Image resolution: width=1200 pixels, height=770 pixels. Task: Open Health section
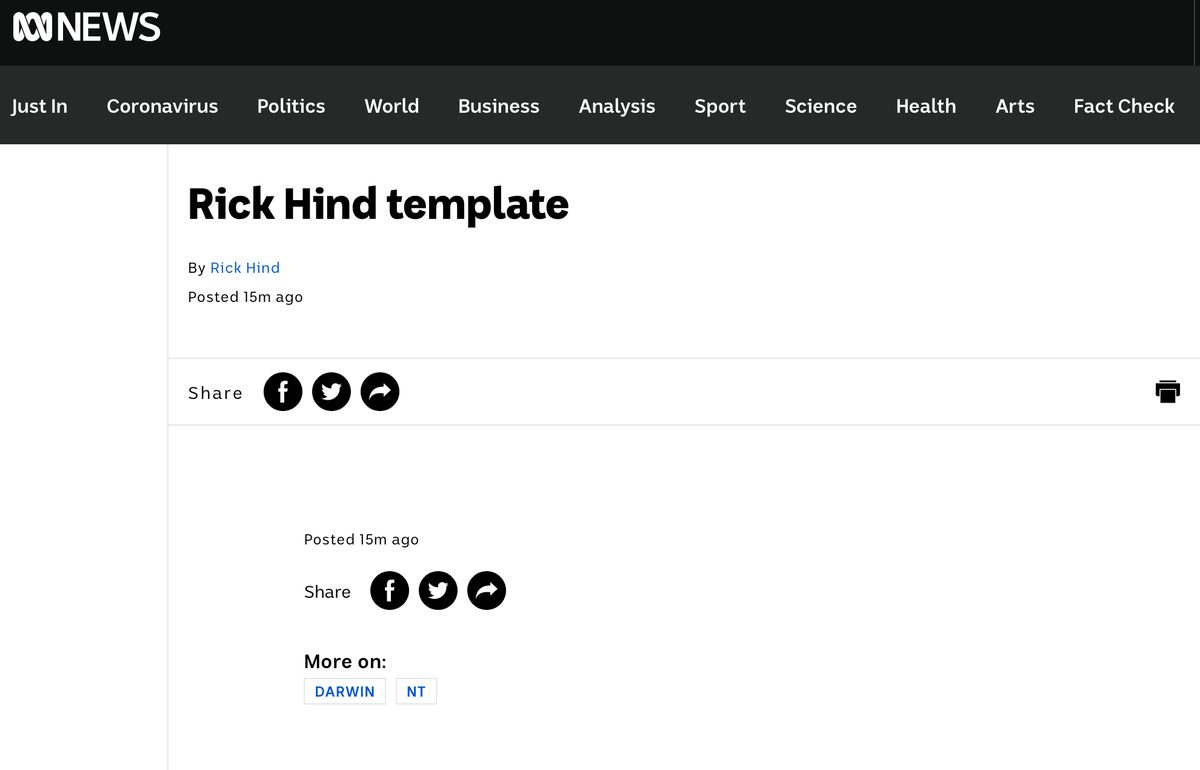point(926,106)
